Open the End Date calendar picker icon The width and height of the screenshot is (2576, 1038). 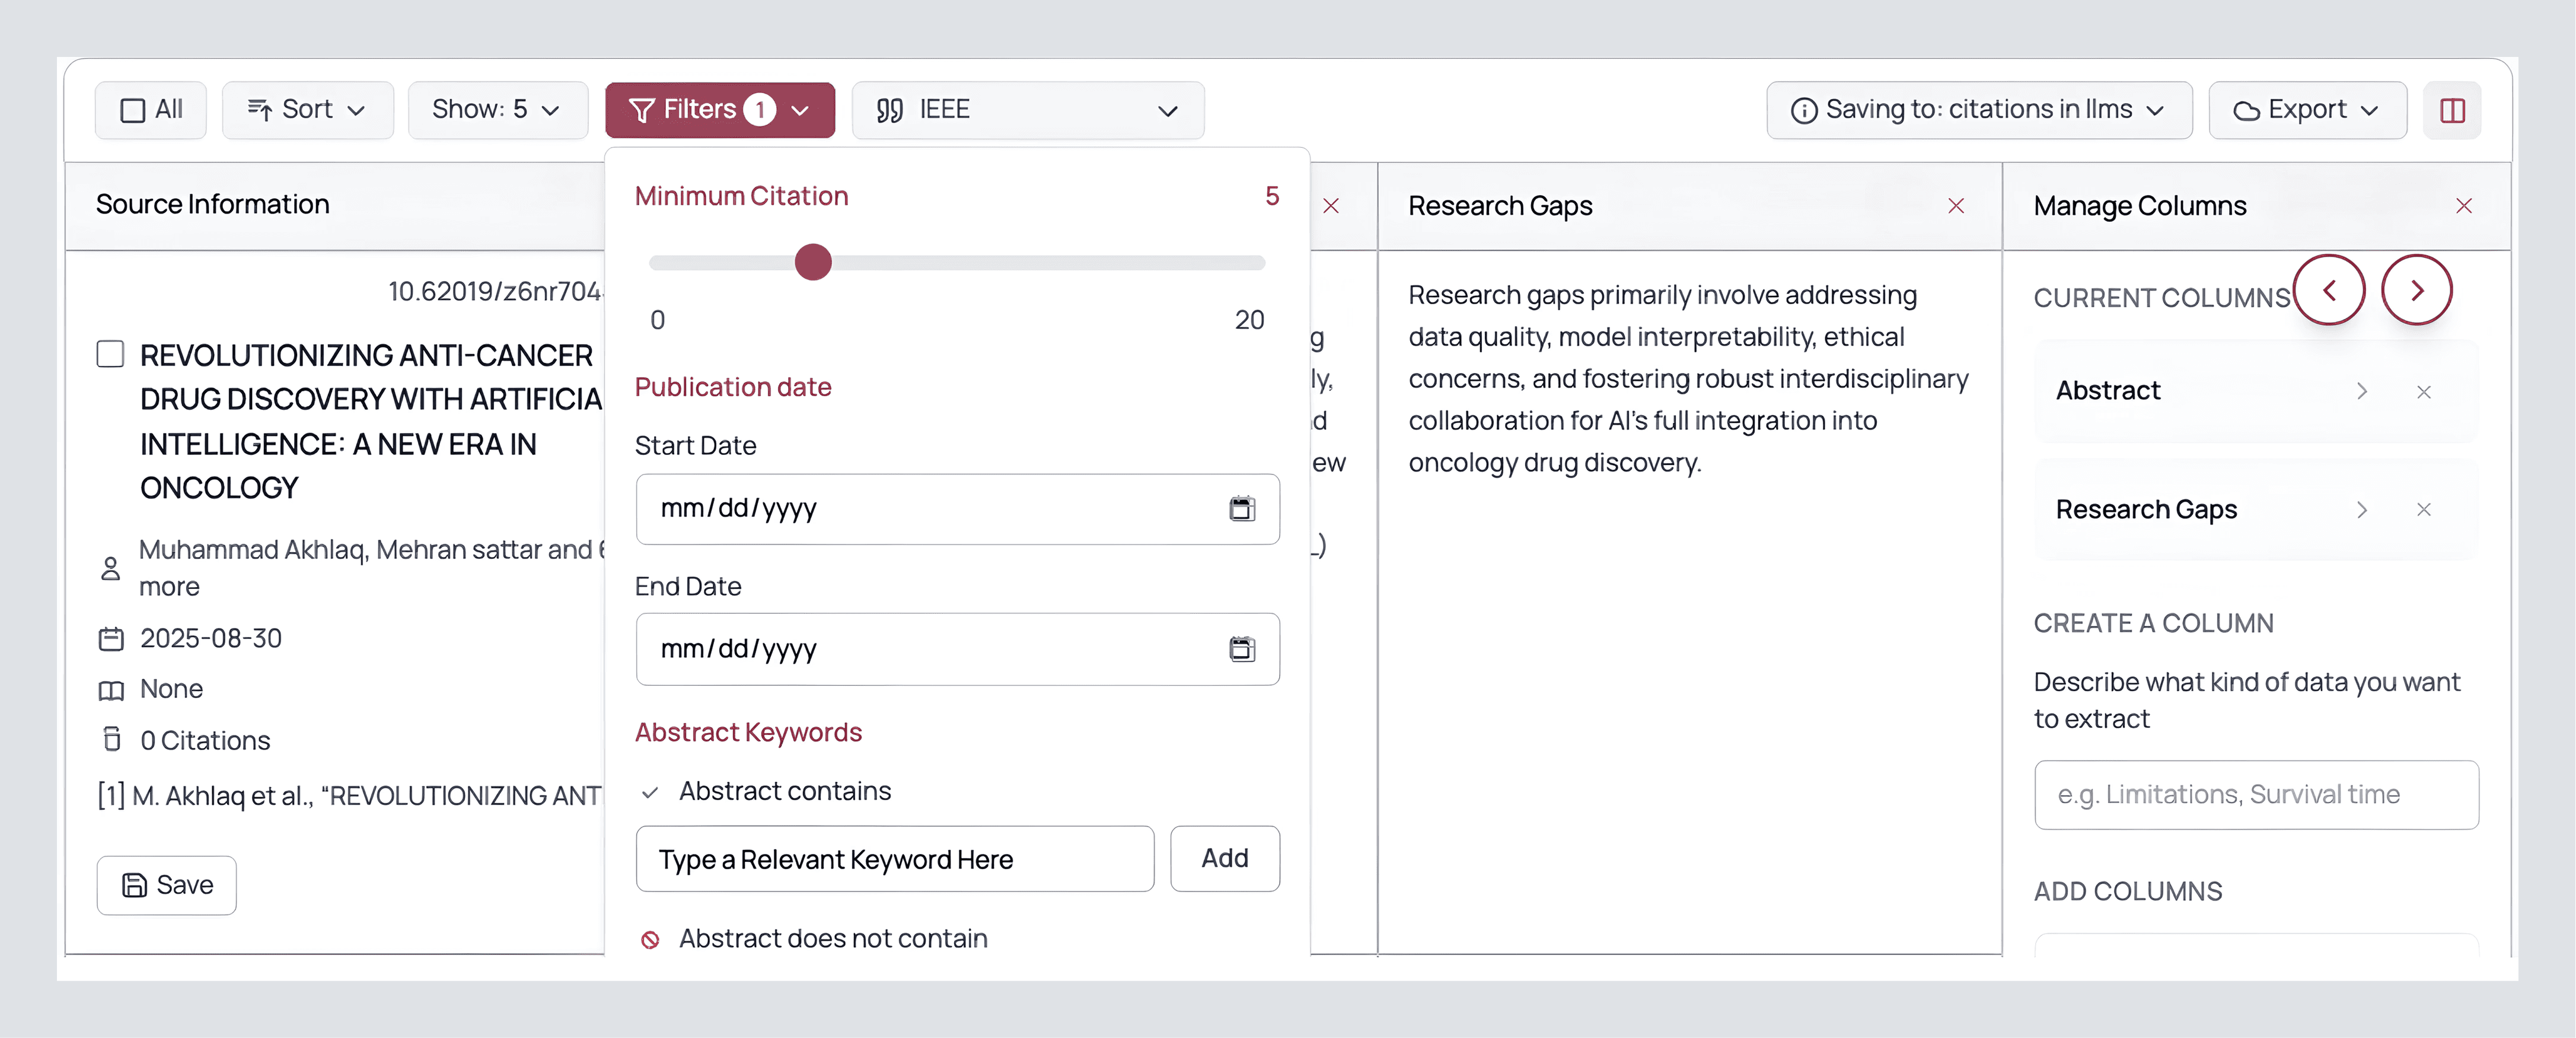coord(1241,649)
